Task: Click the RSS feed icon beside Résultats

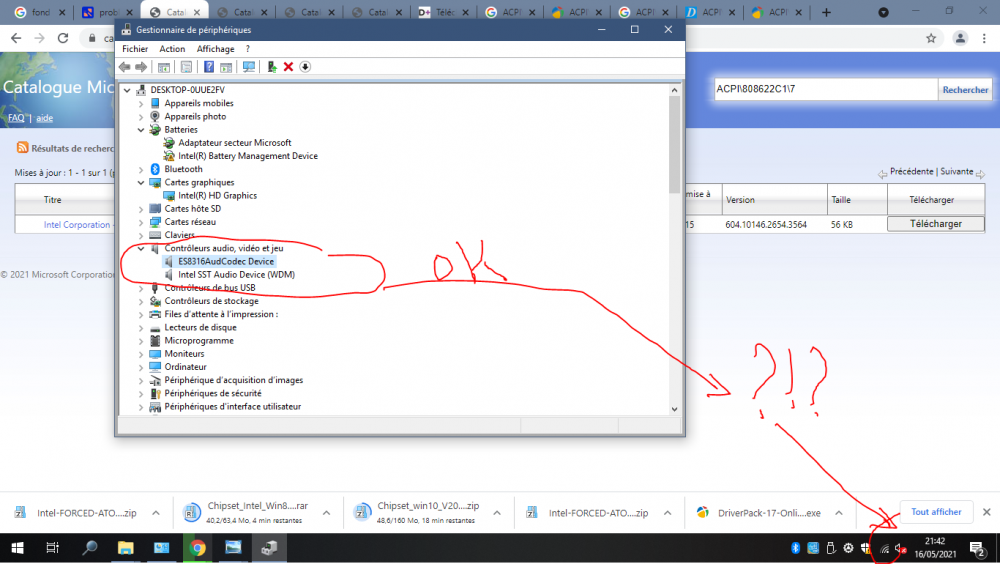Action: 22,147
